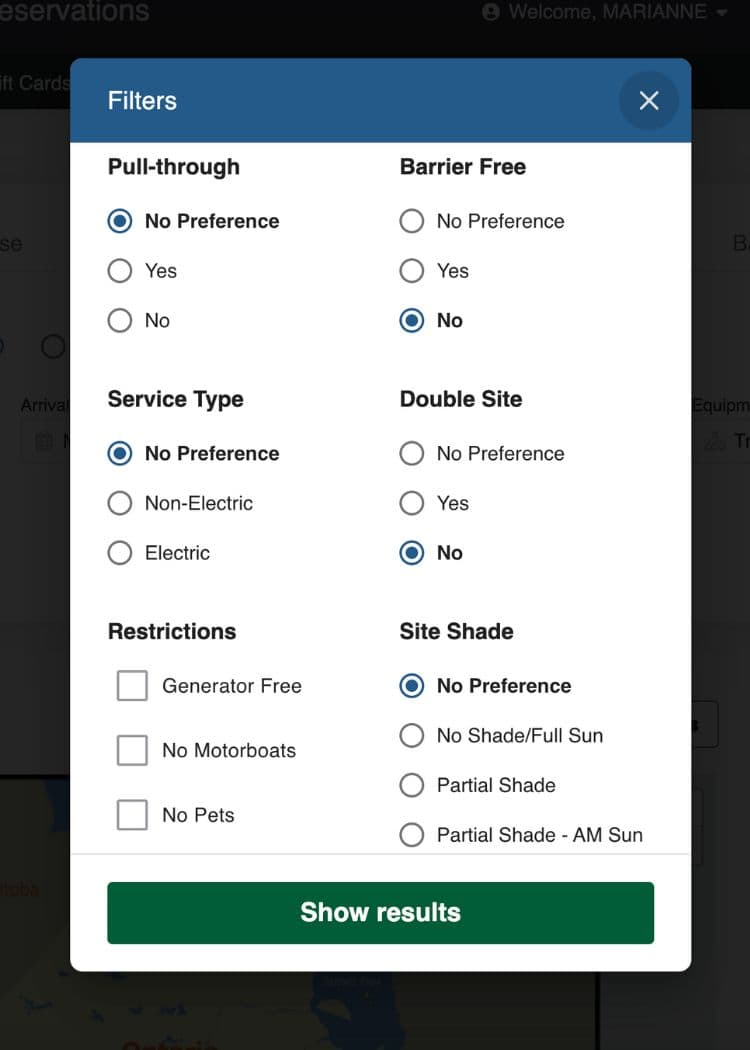Choose No under Pull-through
The image size is (750, 1050).
(x=120, y=320)
